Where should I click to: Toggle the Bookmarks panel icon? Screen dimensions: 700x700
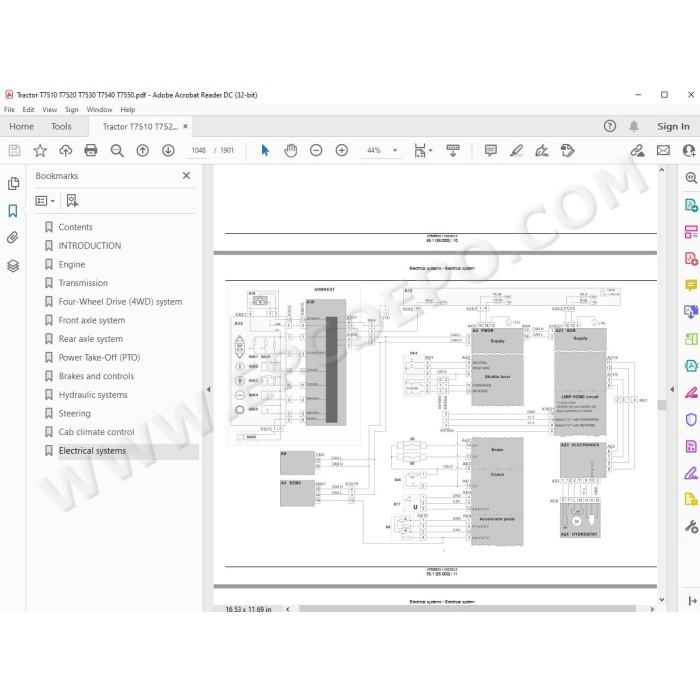tap(13, 211)
